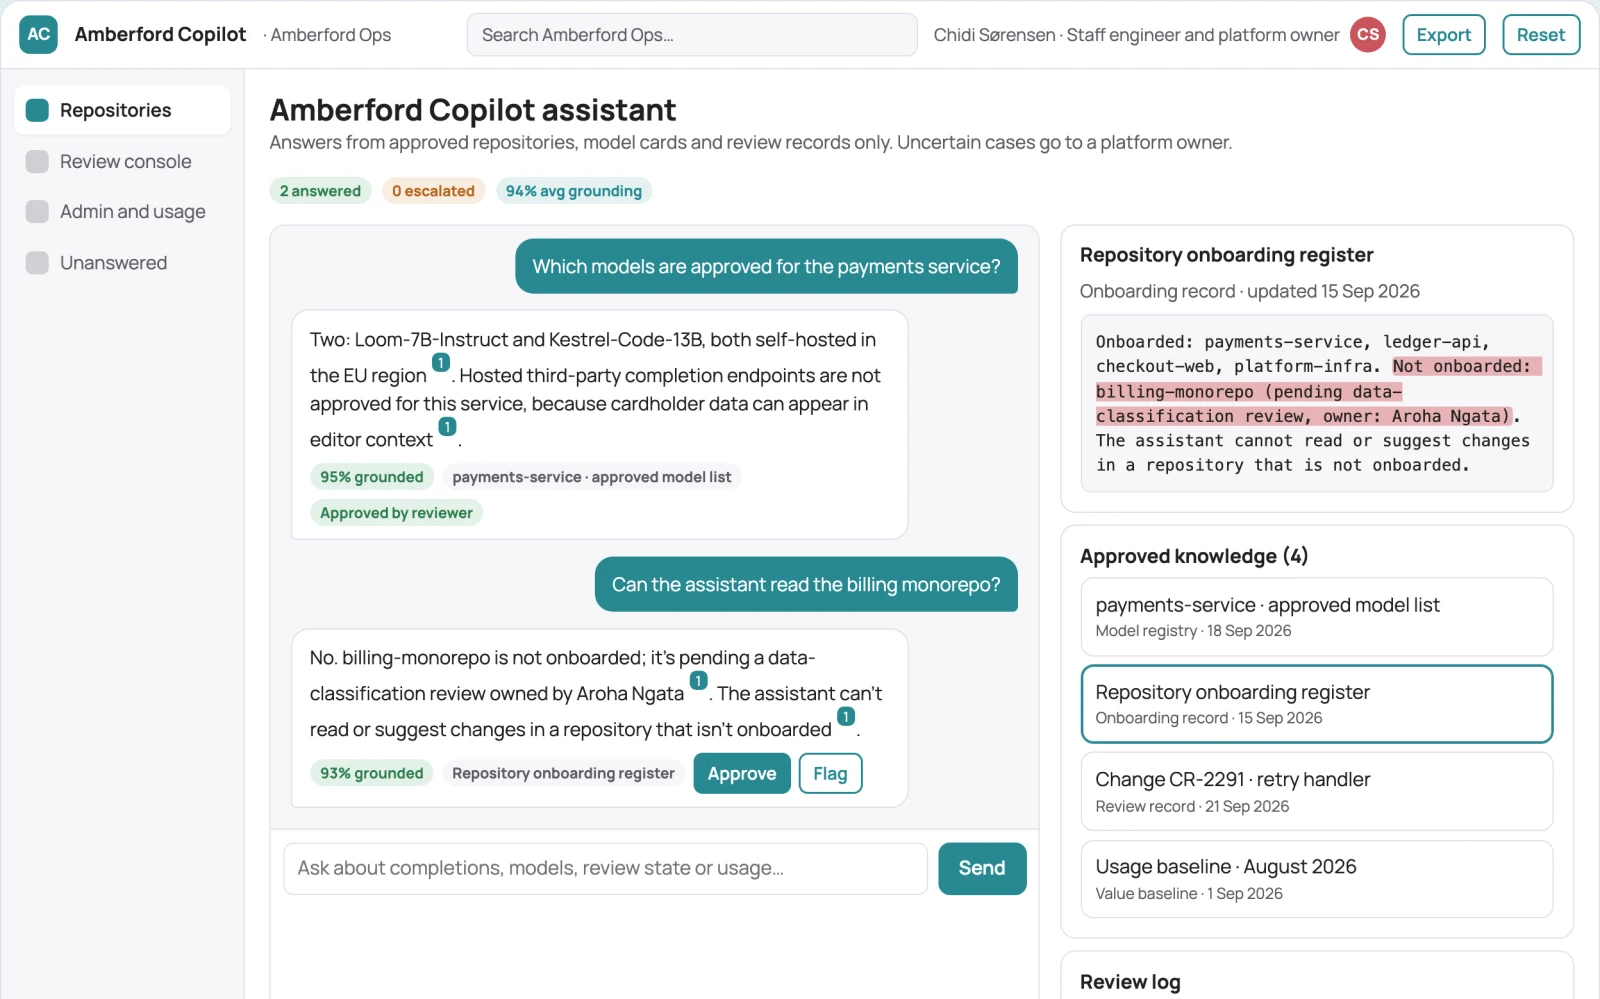Screen dimensions: 1600x999
Task: Click the 'Approved knowledge (4)' heading
Action: coord(1194,556)
